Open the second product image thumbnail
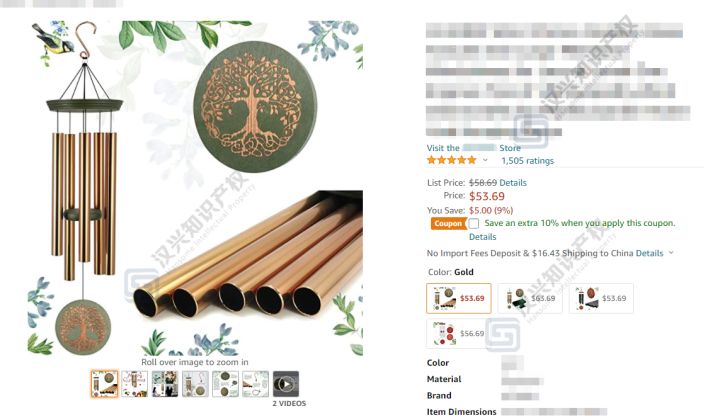 [135, 384]
